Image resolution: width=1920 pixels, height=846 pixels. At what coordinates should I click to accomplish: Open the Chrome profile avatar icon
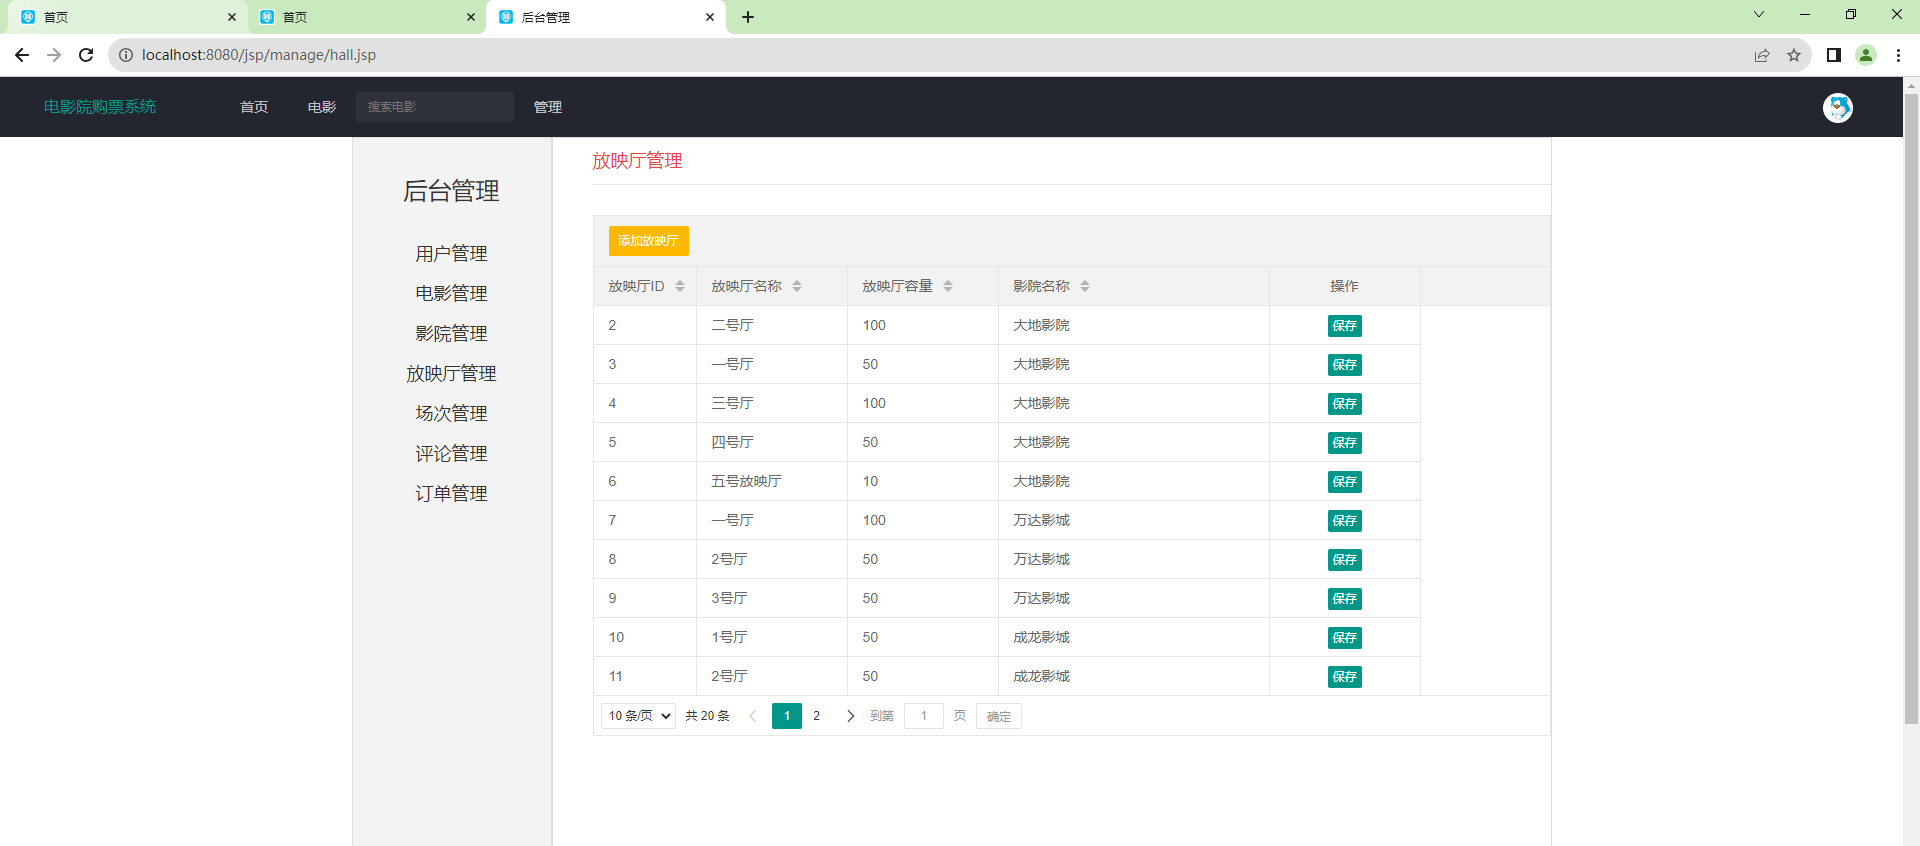(1866, 55)
